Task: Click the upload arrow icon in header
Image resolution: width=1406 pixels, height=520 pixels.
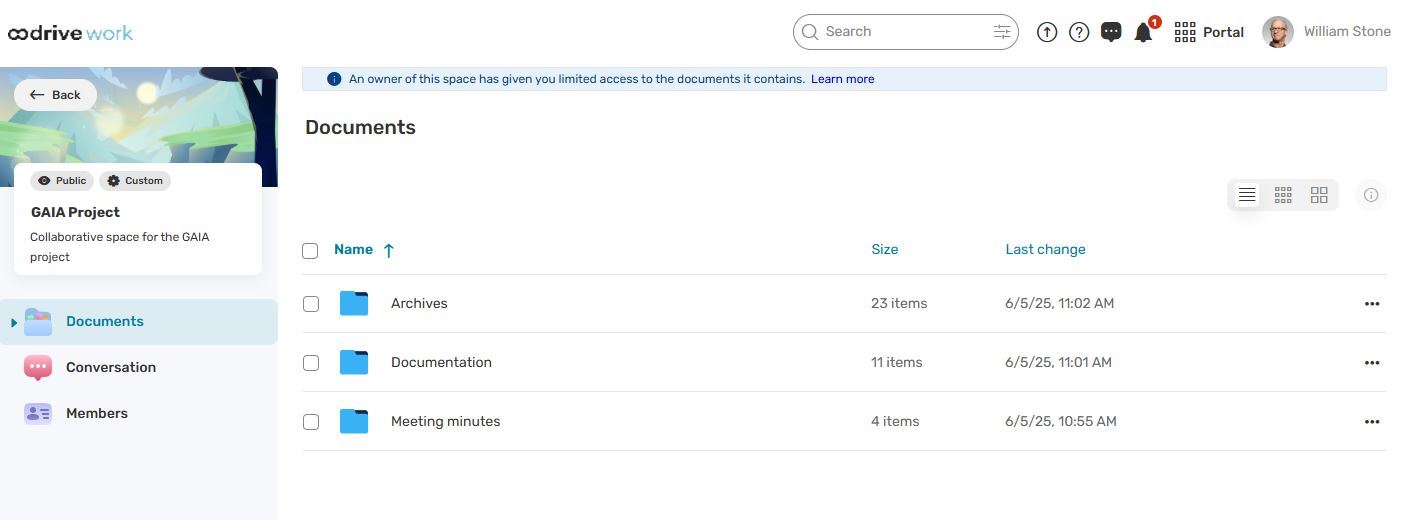Action: click(1047, 32)
